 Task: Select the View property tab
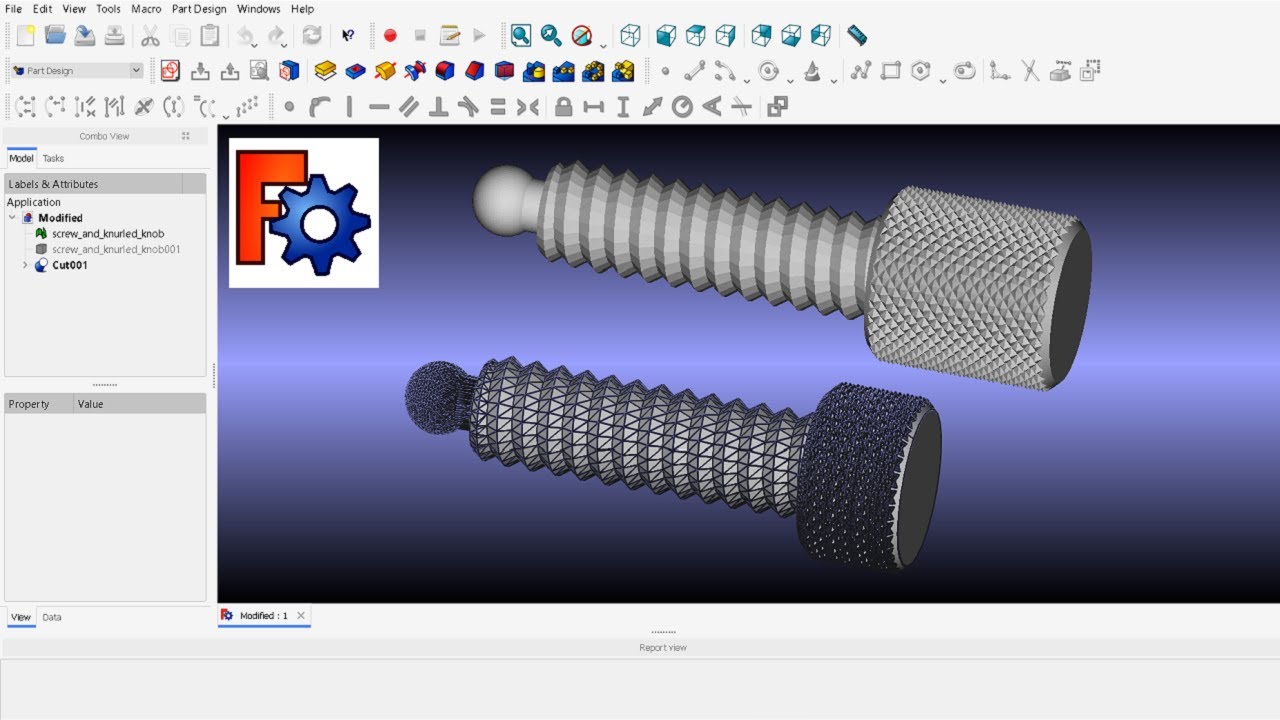coord(21,617)
